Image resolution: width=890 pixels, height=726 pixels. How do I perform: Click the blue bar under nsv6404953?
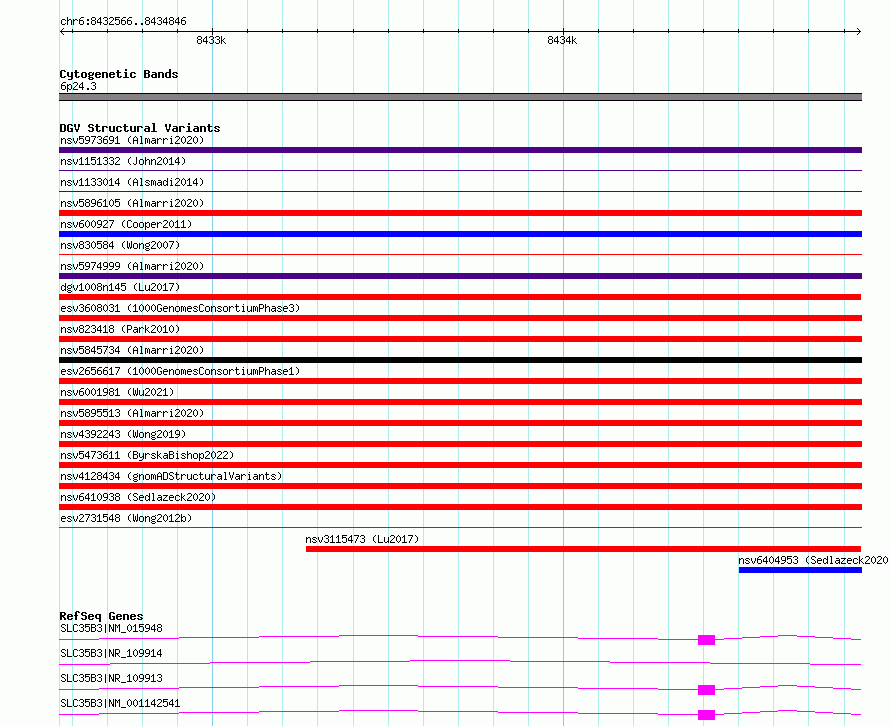pos(800,570)
